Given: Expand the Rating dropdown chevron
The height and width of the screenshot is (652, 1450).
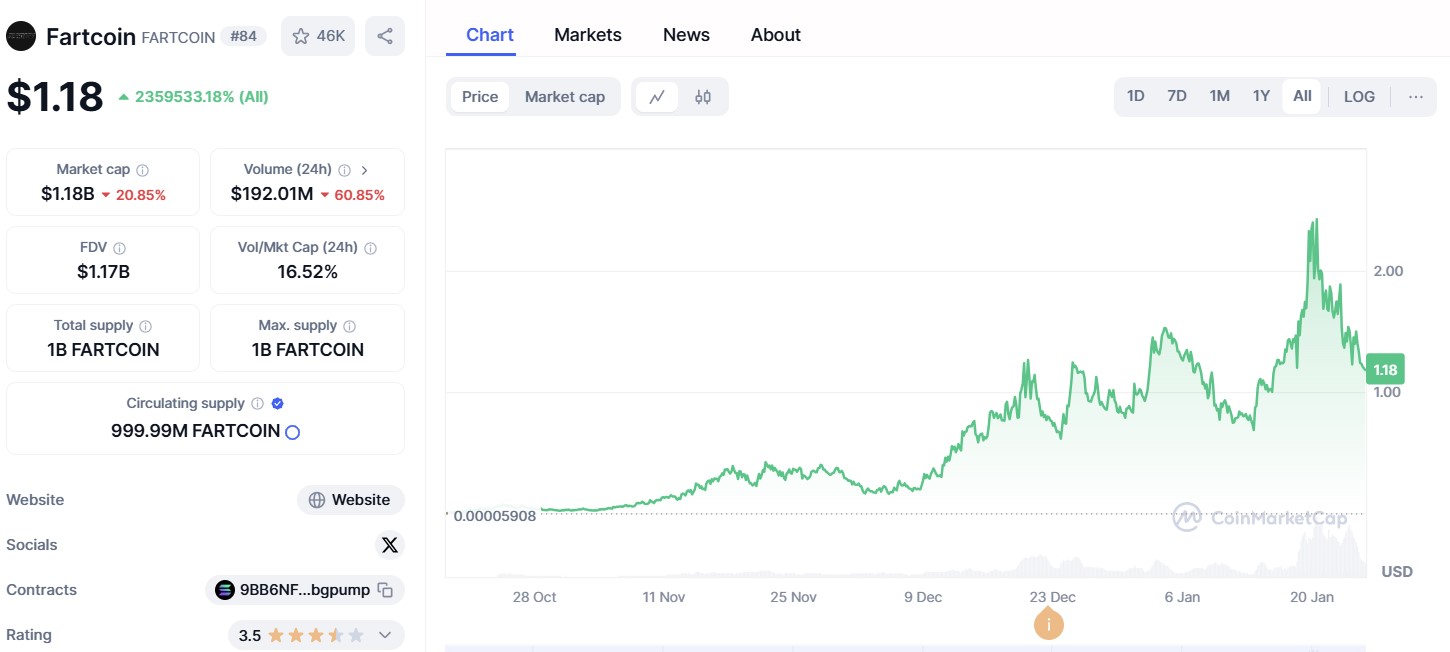Looking at the screenshot, I should pyautogui.click(x=385, y=634).
